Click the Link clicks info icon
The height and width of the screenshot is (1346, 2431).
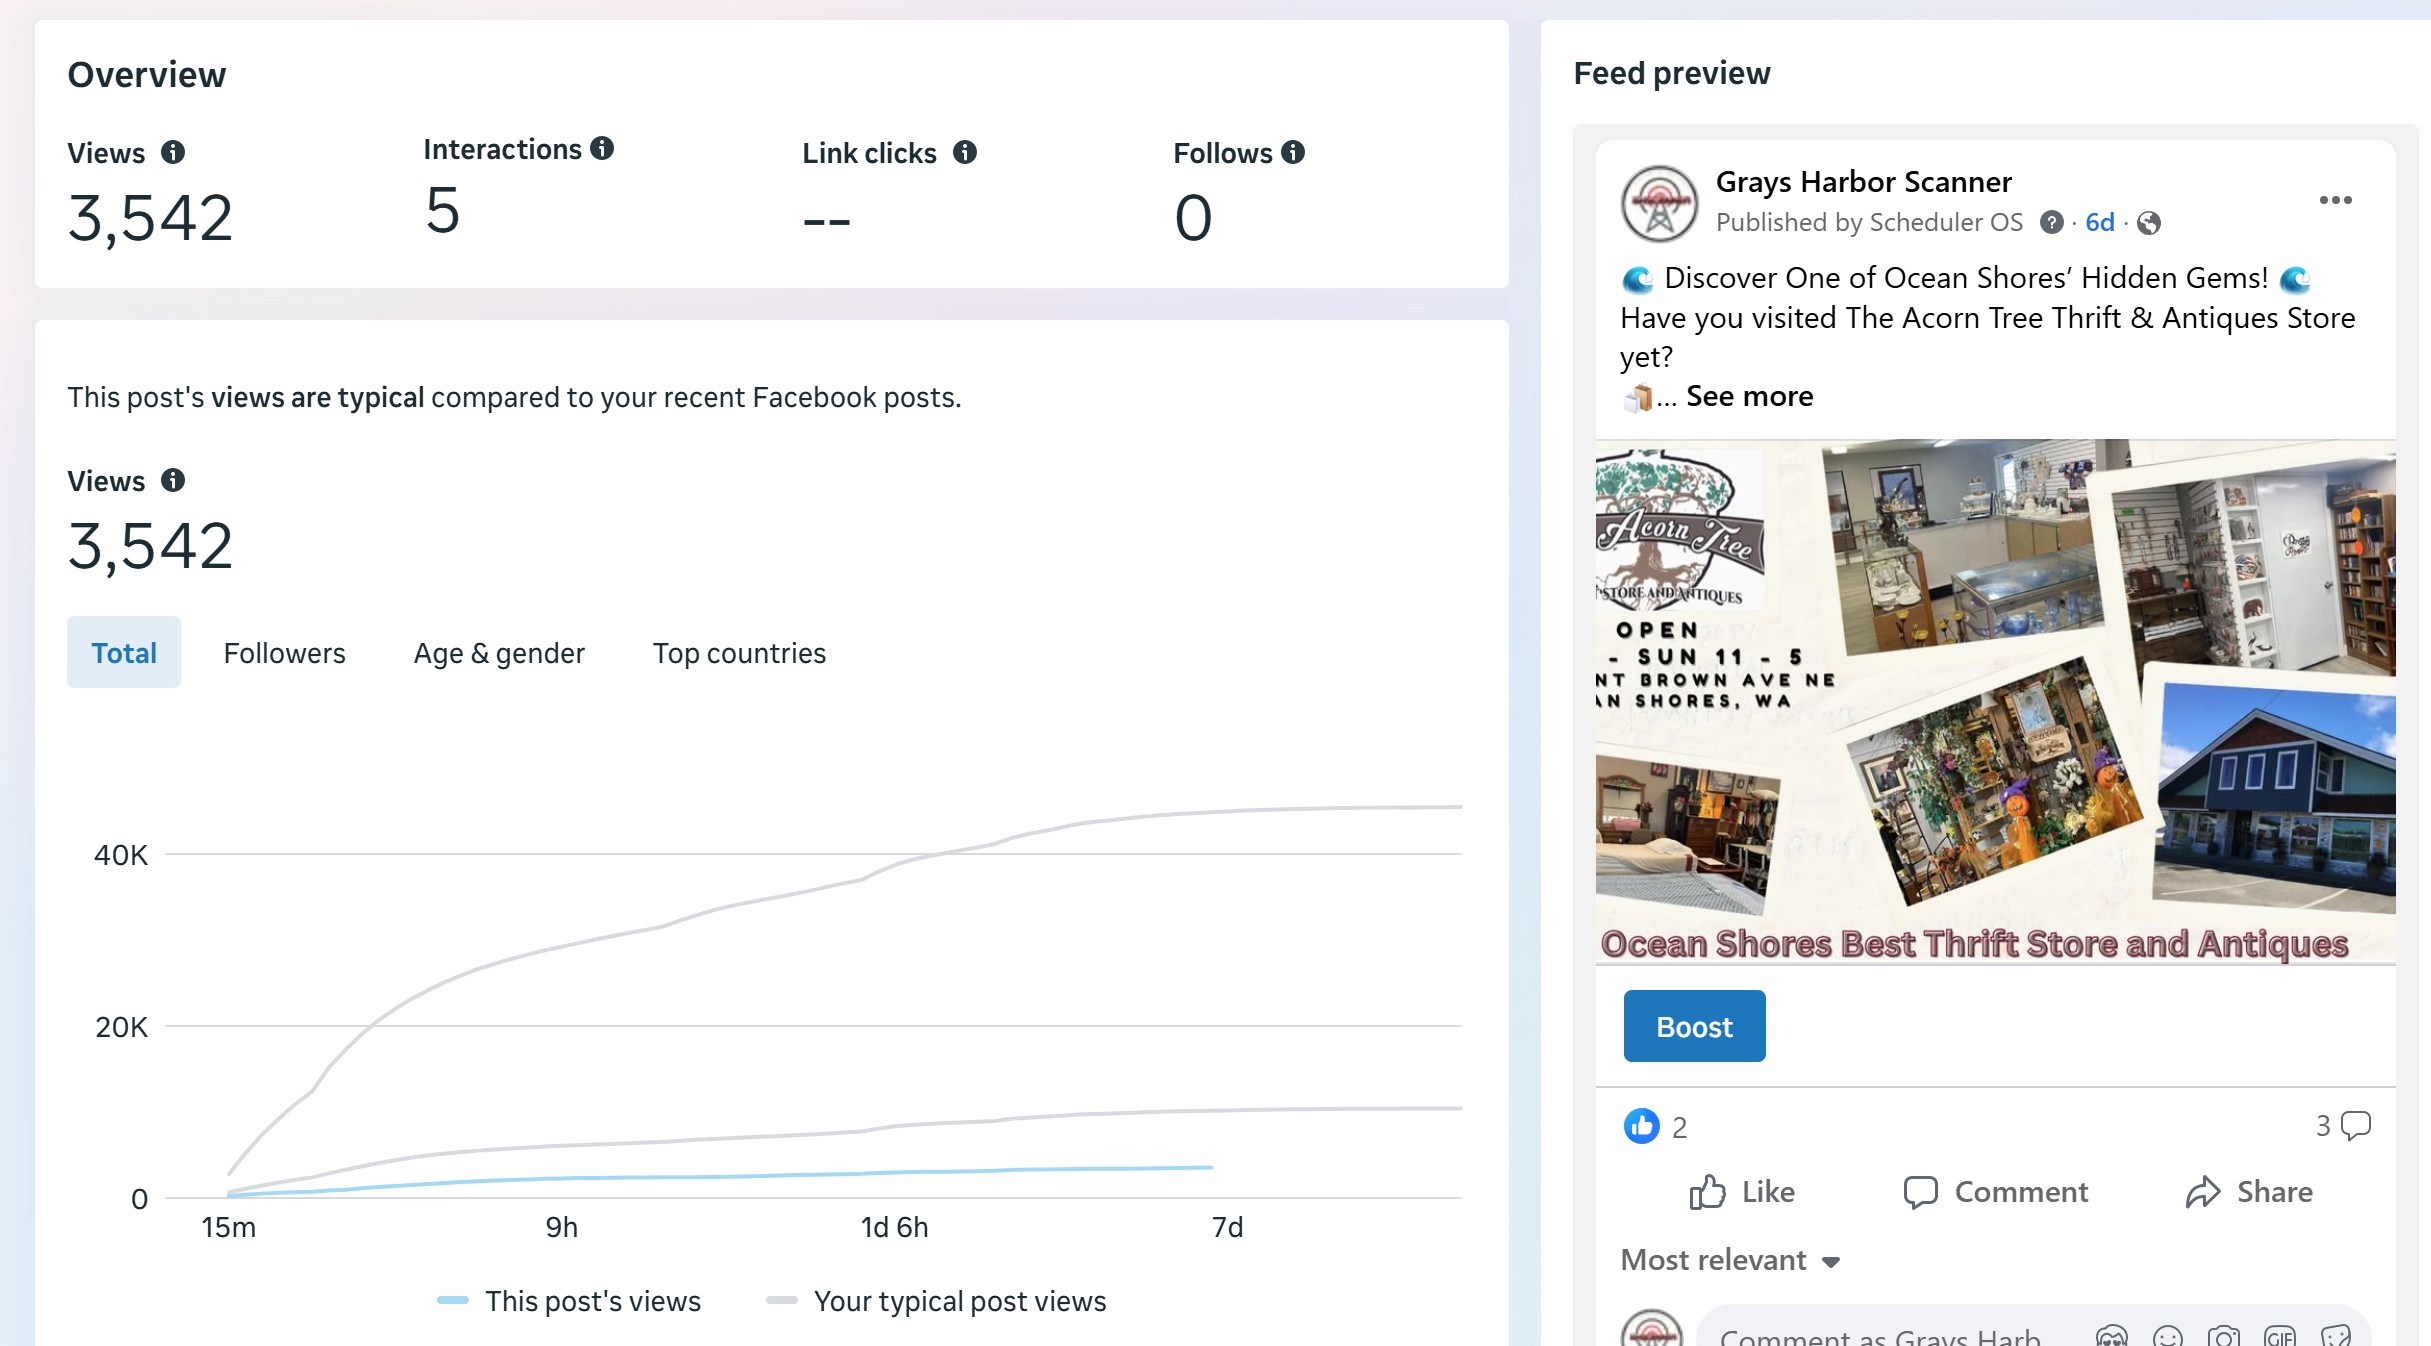(x=964, y=152)
